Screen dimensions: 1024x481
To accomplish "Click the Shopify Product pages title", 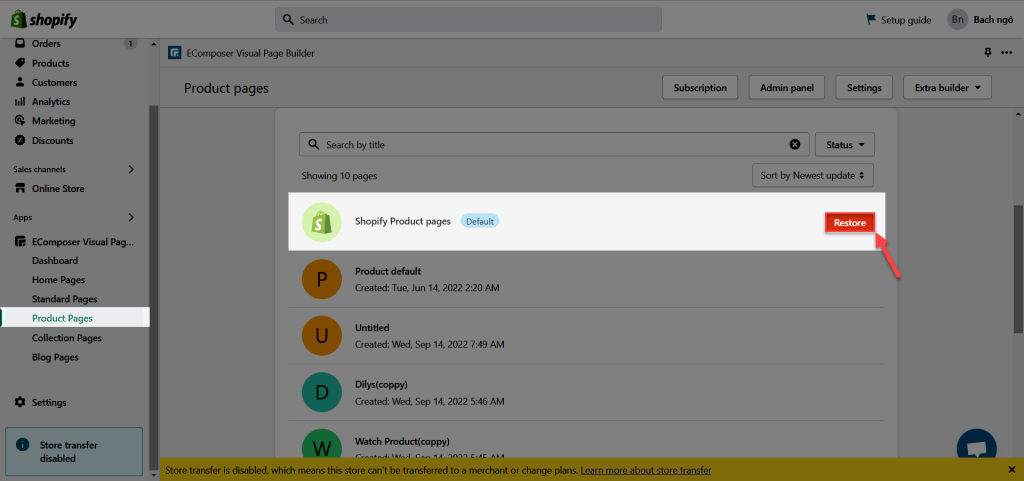I will click(x=403, y=221).
